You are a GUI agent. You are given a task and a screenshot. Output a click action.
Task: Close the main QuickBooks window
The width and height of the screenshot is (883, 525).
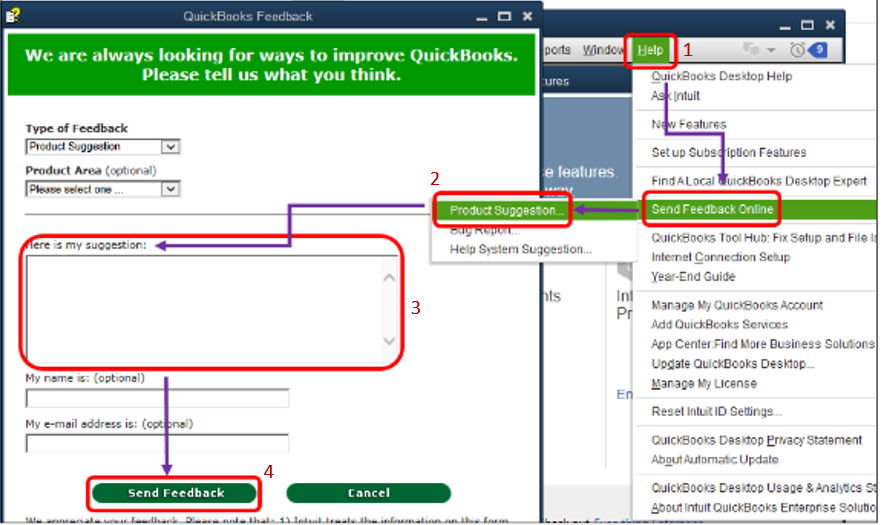click(830, 25)
